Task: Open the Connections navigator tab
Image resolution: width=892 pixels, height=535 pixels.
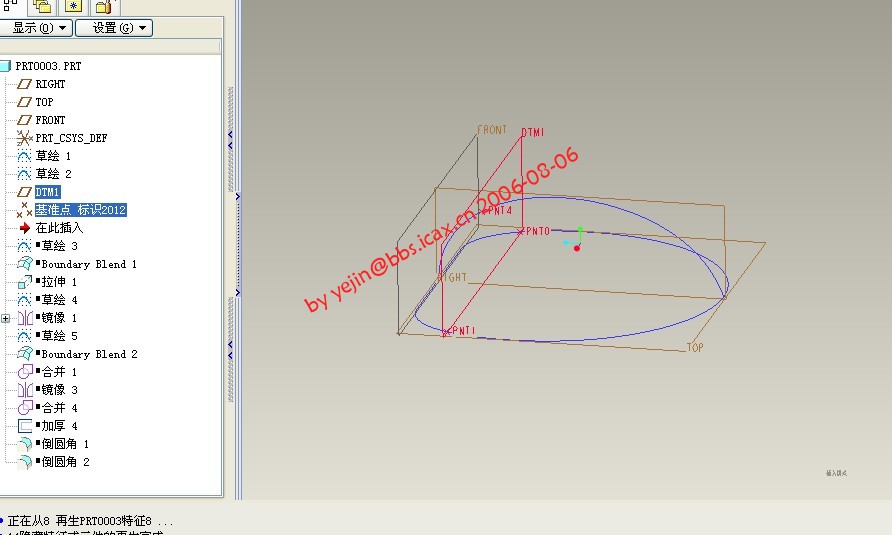Action: tap(104, 6)
